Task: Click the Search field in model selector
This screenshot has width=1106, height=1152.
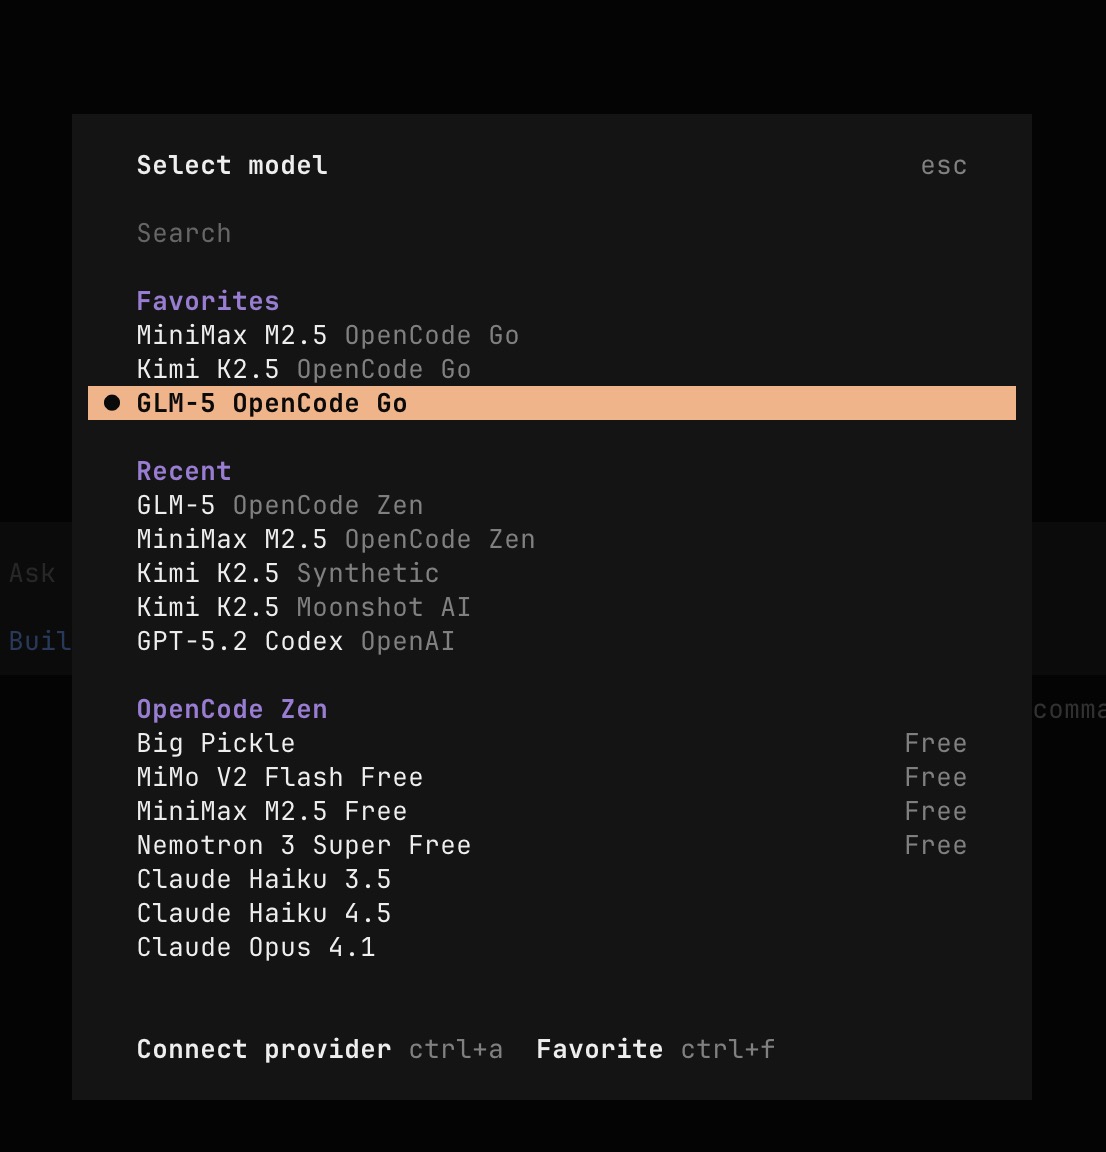Action: tap(184, 233)
